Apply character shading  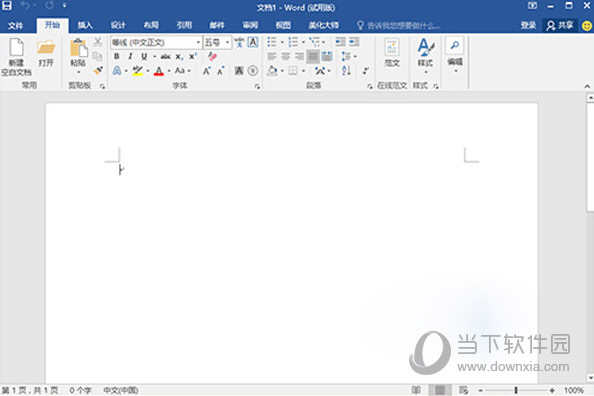[239, 70]
